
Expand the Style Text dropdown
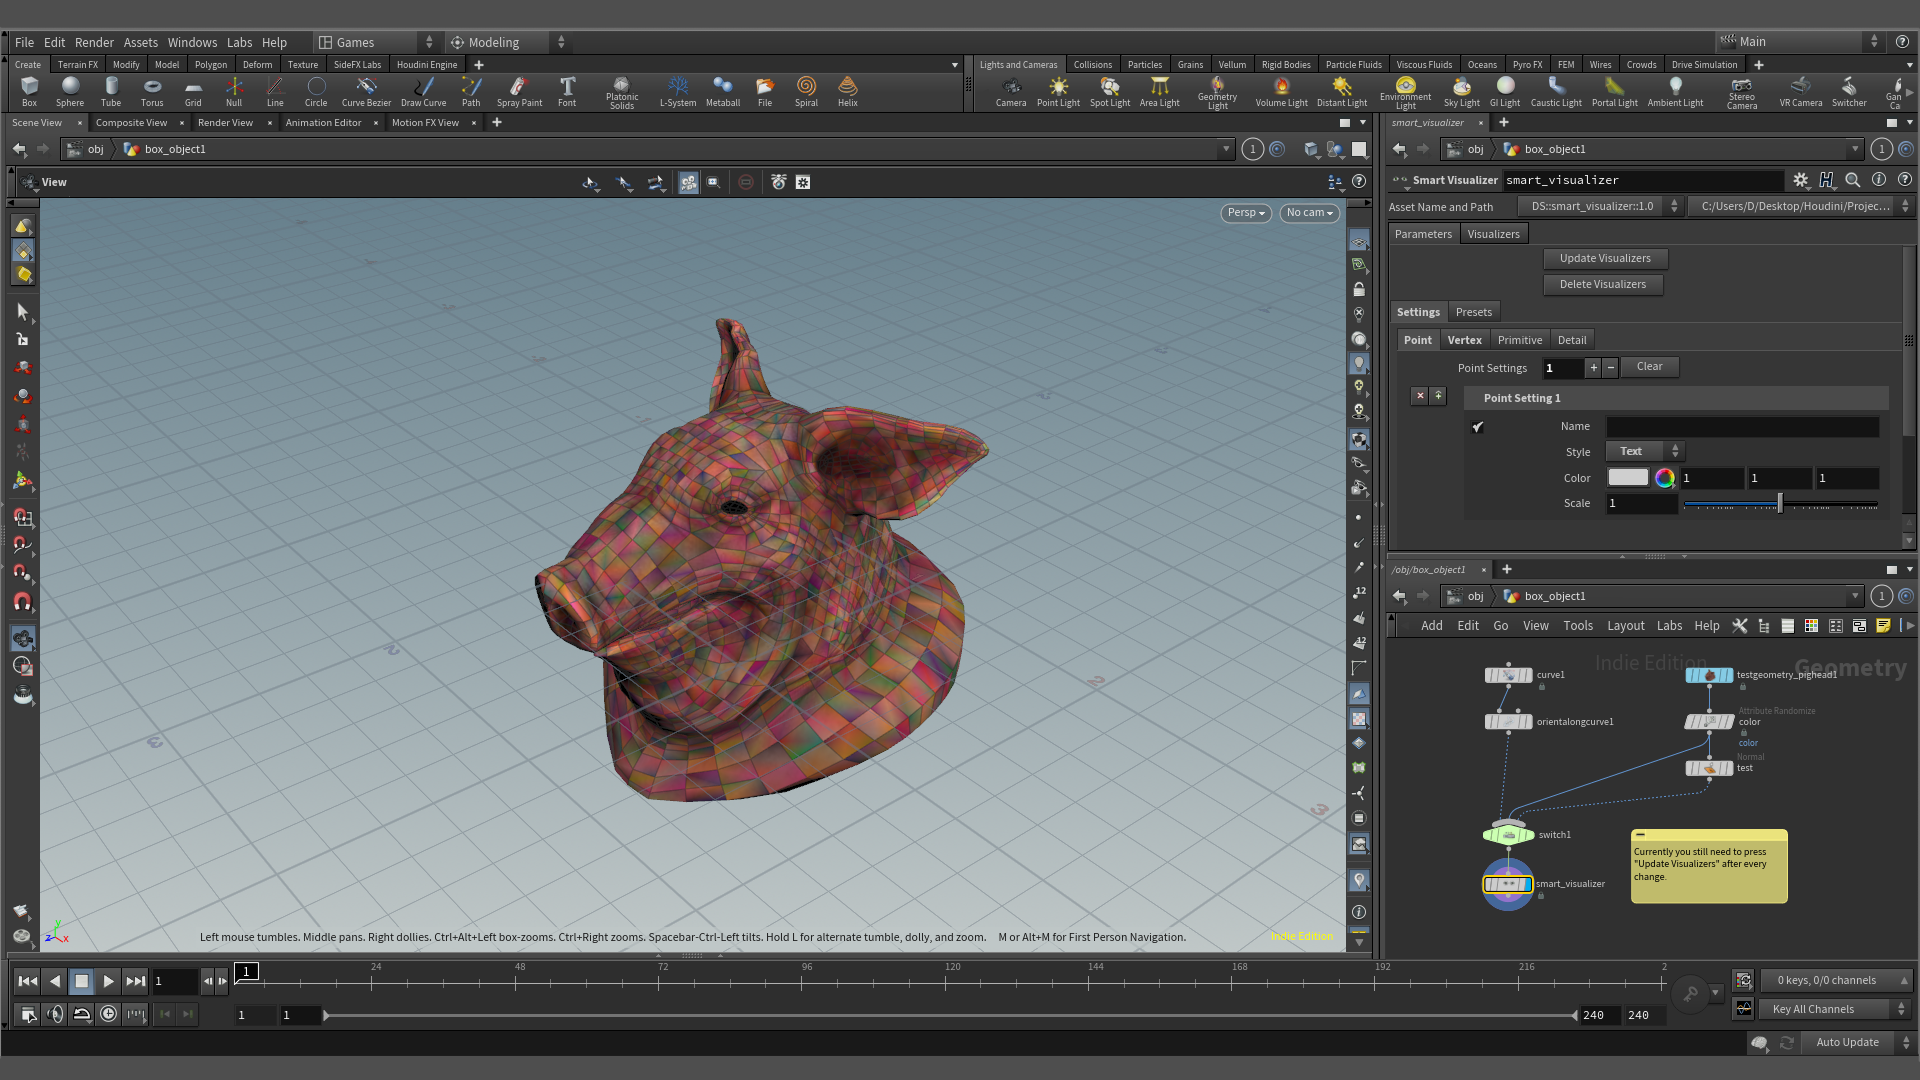(x=1645, y=452)
